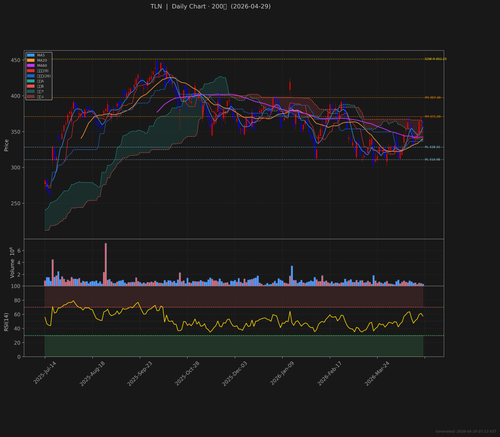Click the turquoise swatch in legend's sixth row
Image resolution: width=500 pixels, height=437 pixels.
[x=31, y=81]
